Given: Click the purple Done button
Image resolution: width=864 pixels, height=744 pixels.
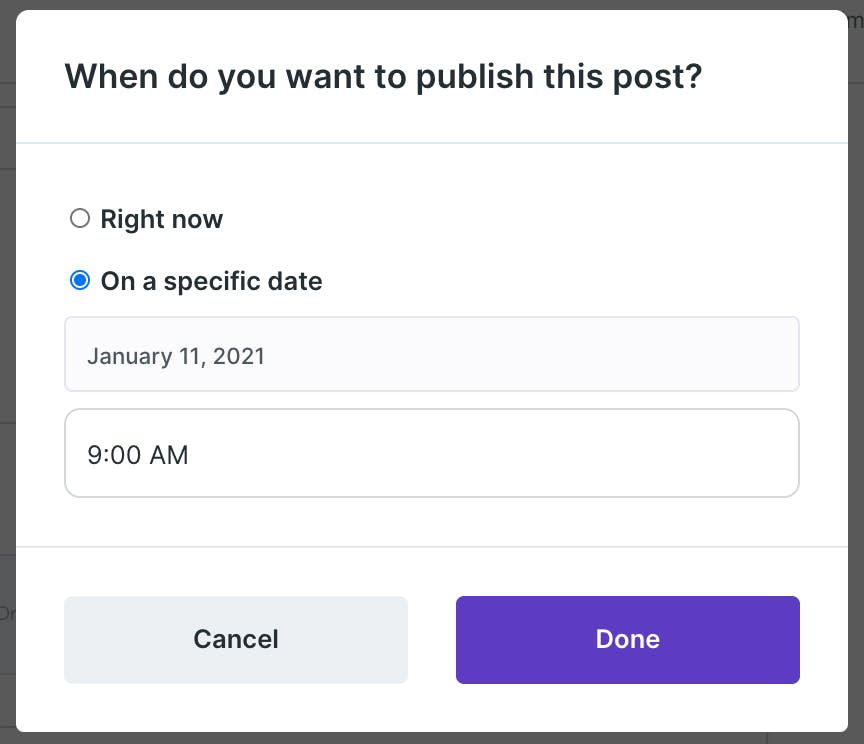Looking at the screenshot, I should tap(628, 640).
